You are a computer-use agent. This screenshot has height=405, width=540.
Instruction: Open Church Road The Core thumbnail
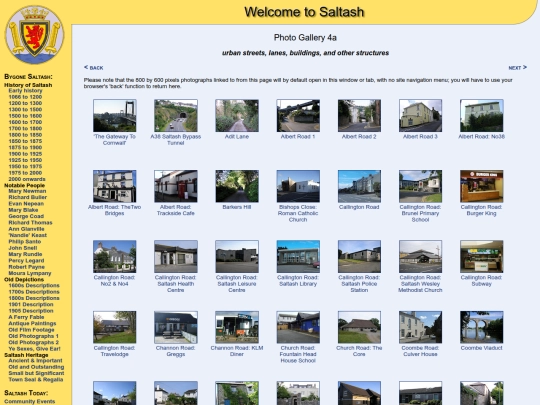pyautogui.click(x=359, y=327)
